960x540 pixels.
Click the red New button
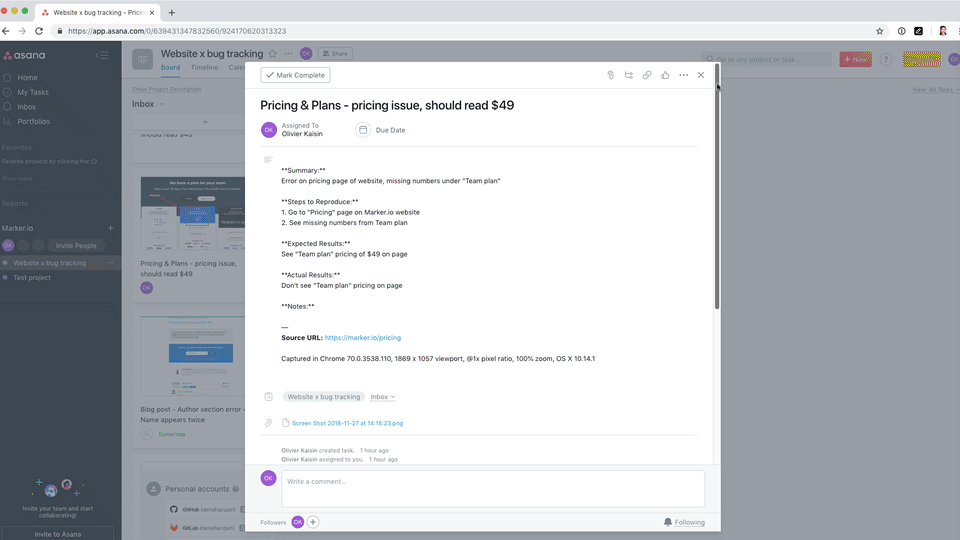[x=855, y=59]
